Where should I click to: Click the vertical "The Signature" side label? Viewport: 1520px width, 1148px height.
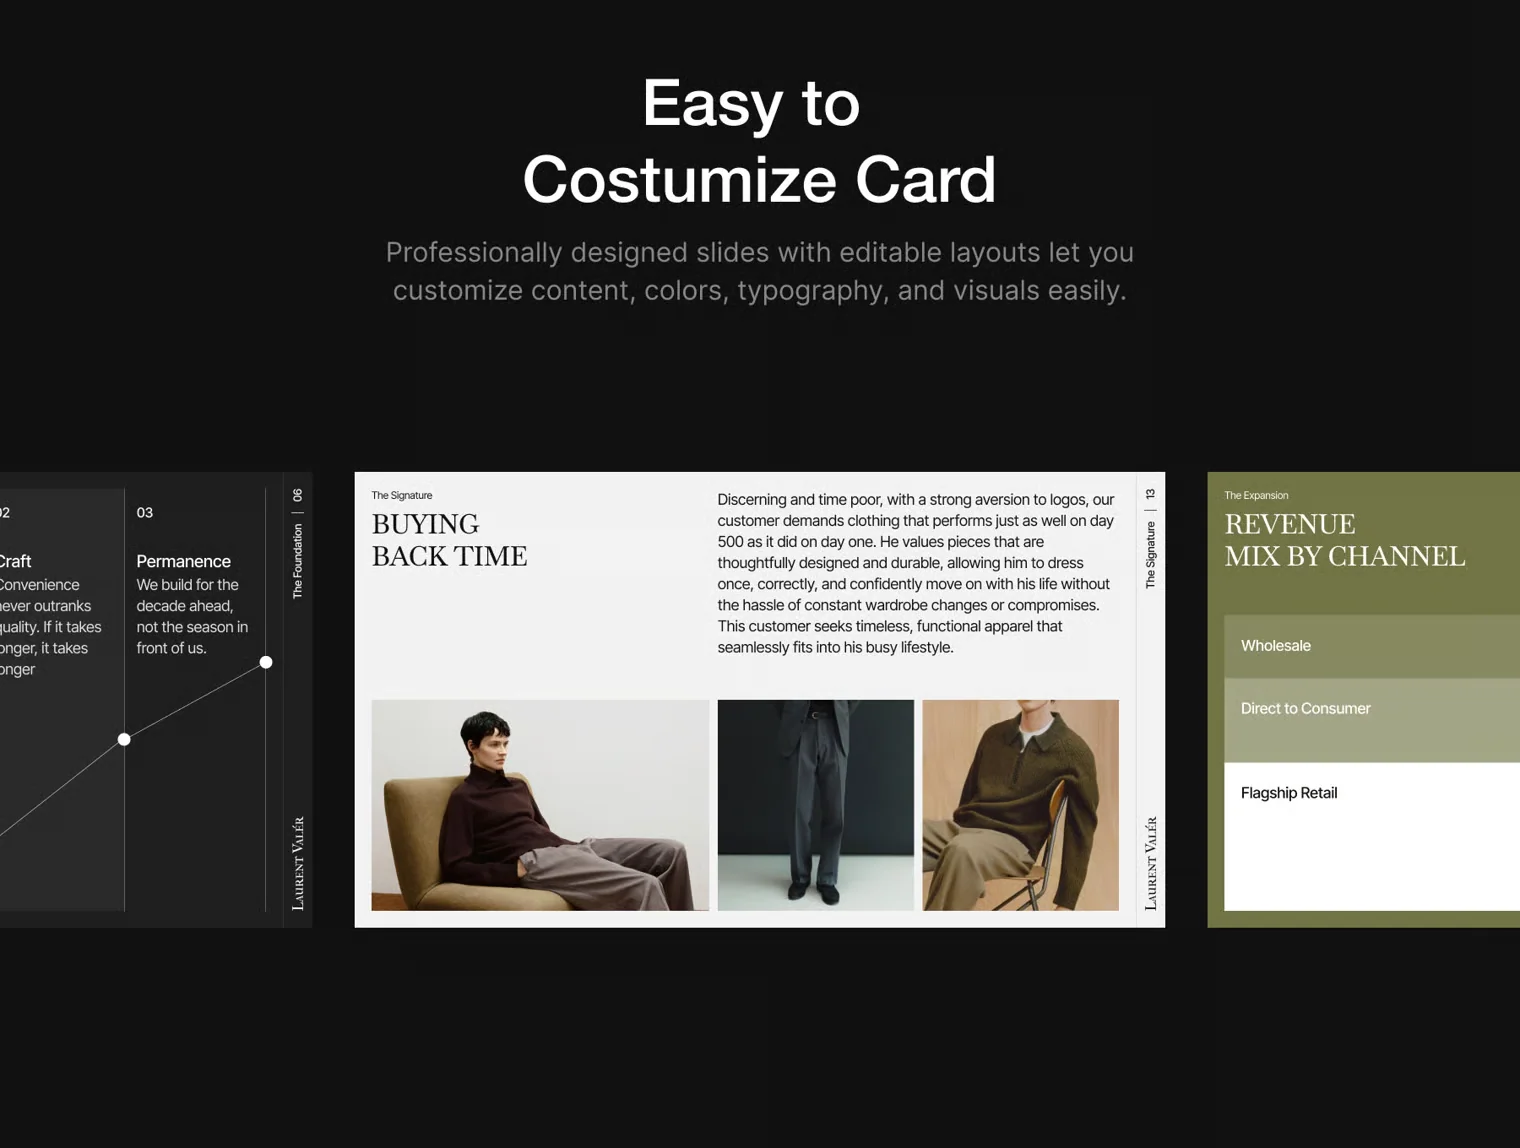pyautogui.click(x=1150, y=555)
